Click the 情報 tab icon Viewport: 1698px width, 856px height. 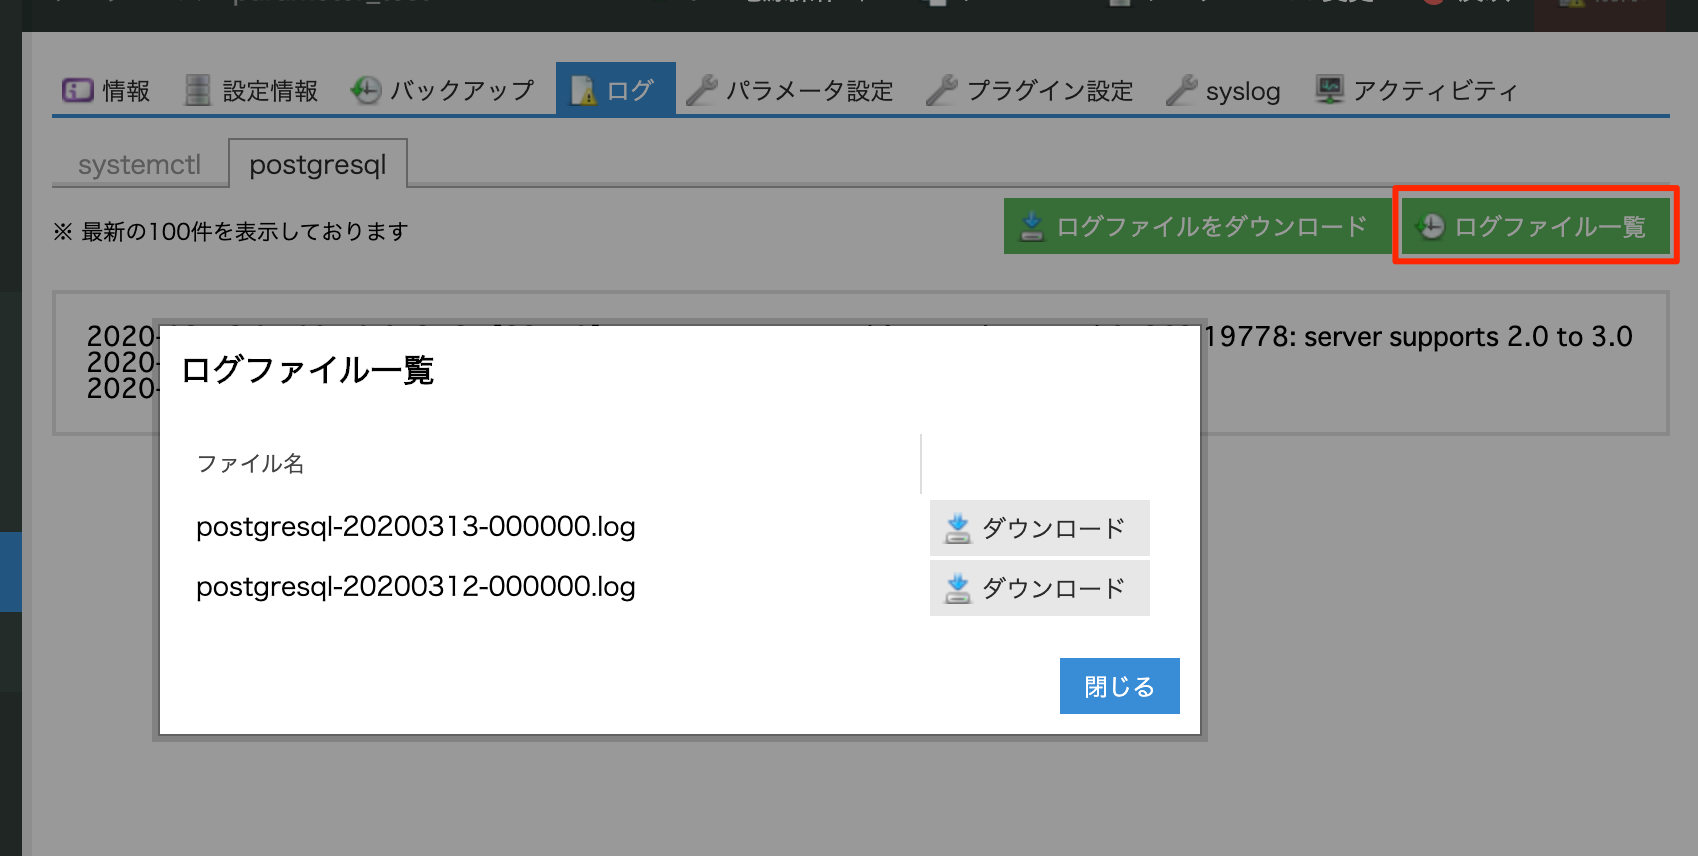click(77, 91)
